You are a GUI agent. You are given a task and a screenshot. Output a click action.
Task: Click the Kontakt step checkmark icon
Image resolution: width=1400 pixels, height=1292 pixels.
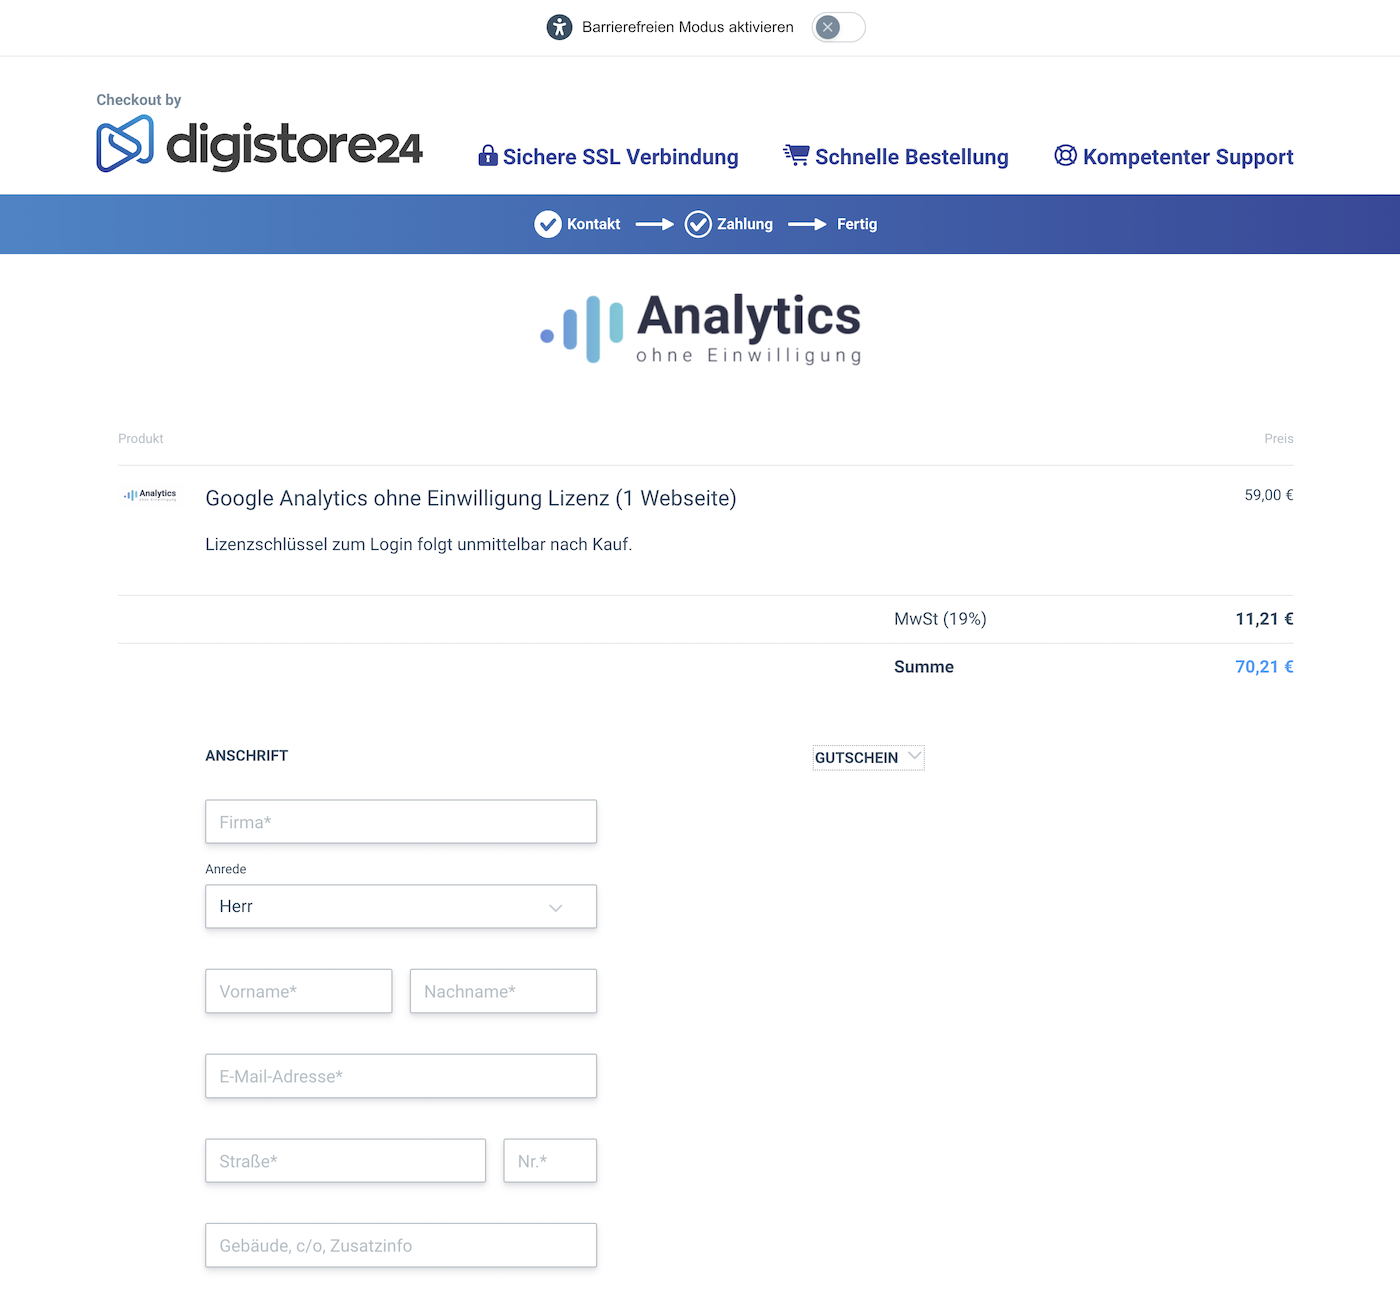[548, 224]
